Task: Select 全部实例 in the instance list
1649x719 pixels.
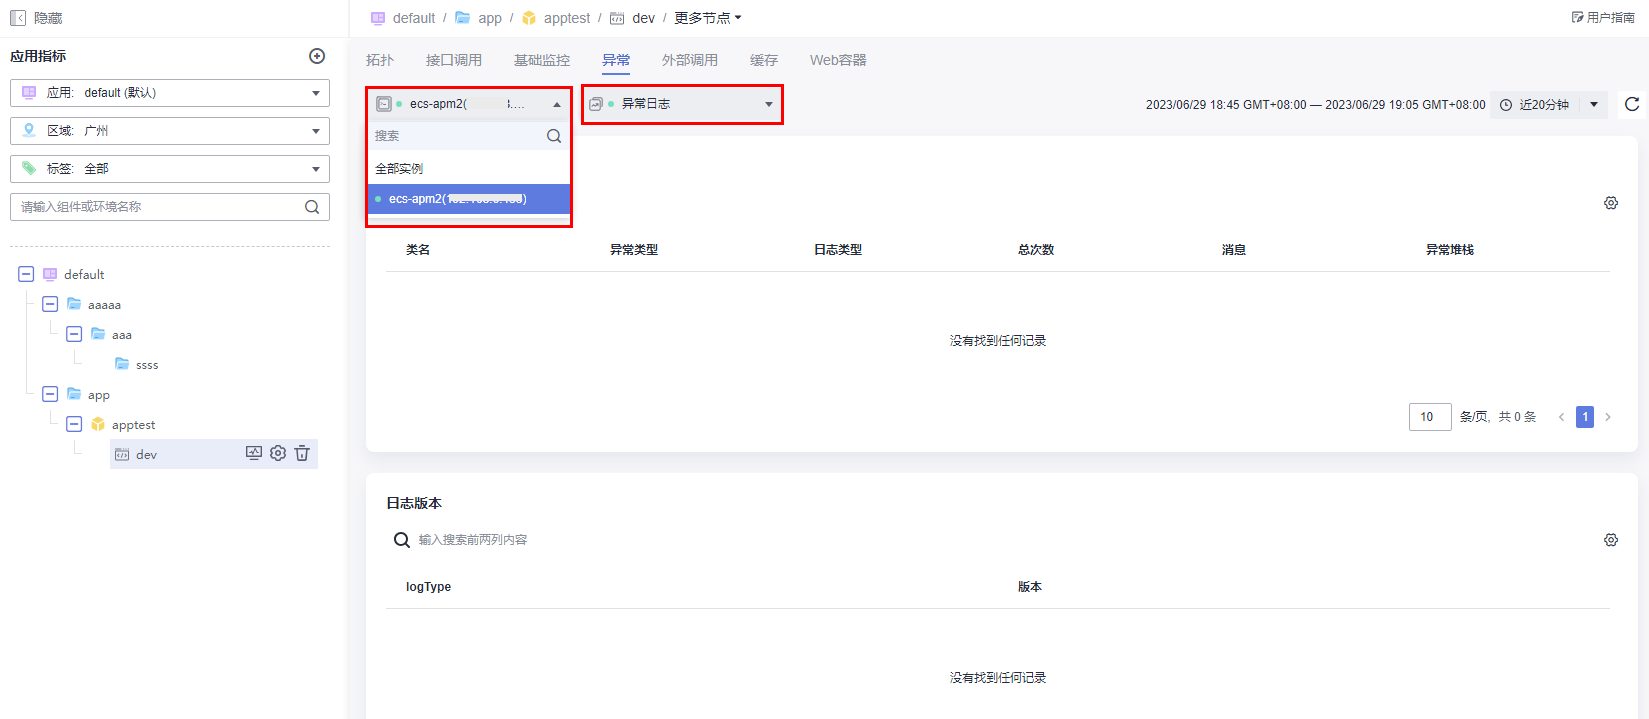Action: click(x=399, y=169)
